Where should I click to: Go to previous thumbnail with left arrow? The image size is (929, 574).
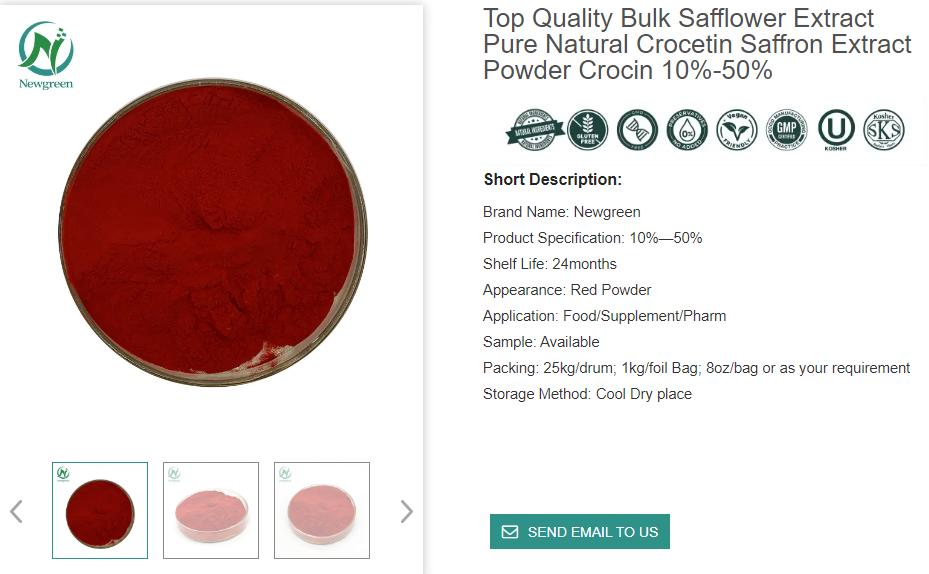click(x=16, y=511)
